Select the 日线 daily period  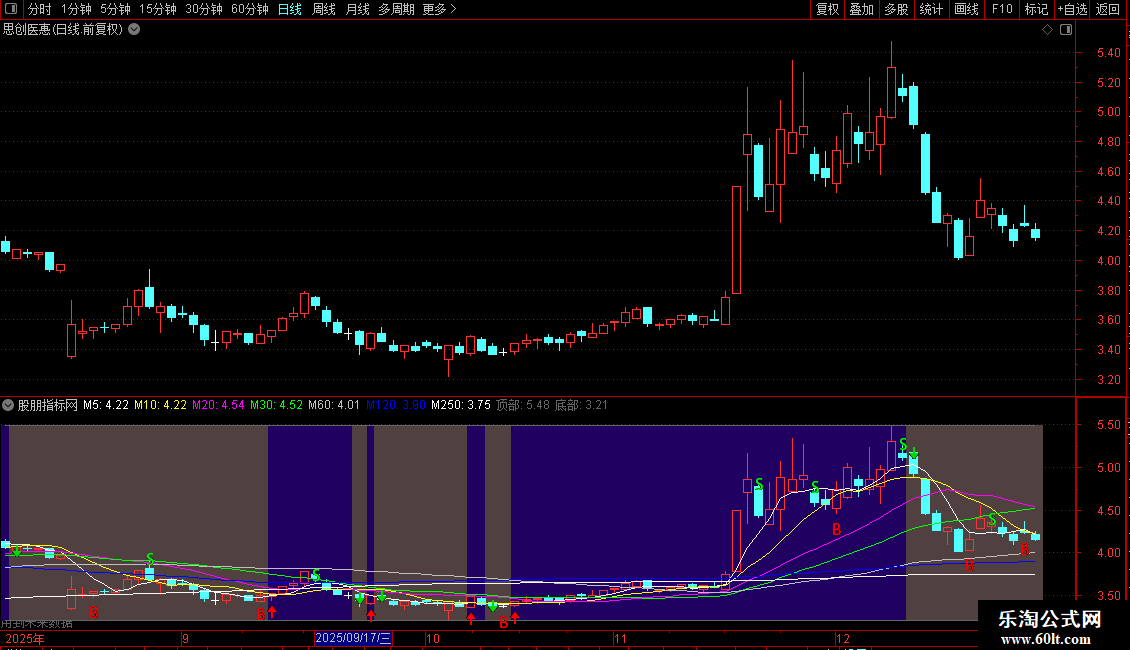(290, 9)
